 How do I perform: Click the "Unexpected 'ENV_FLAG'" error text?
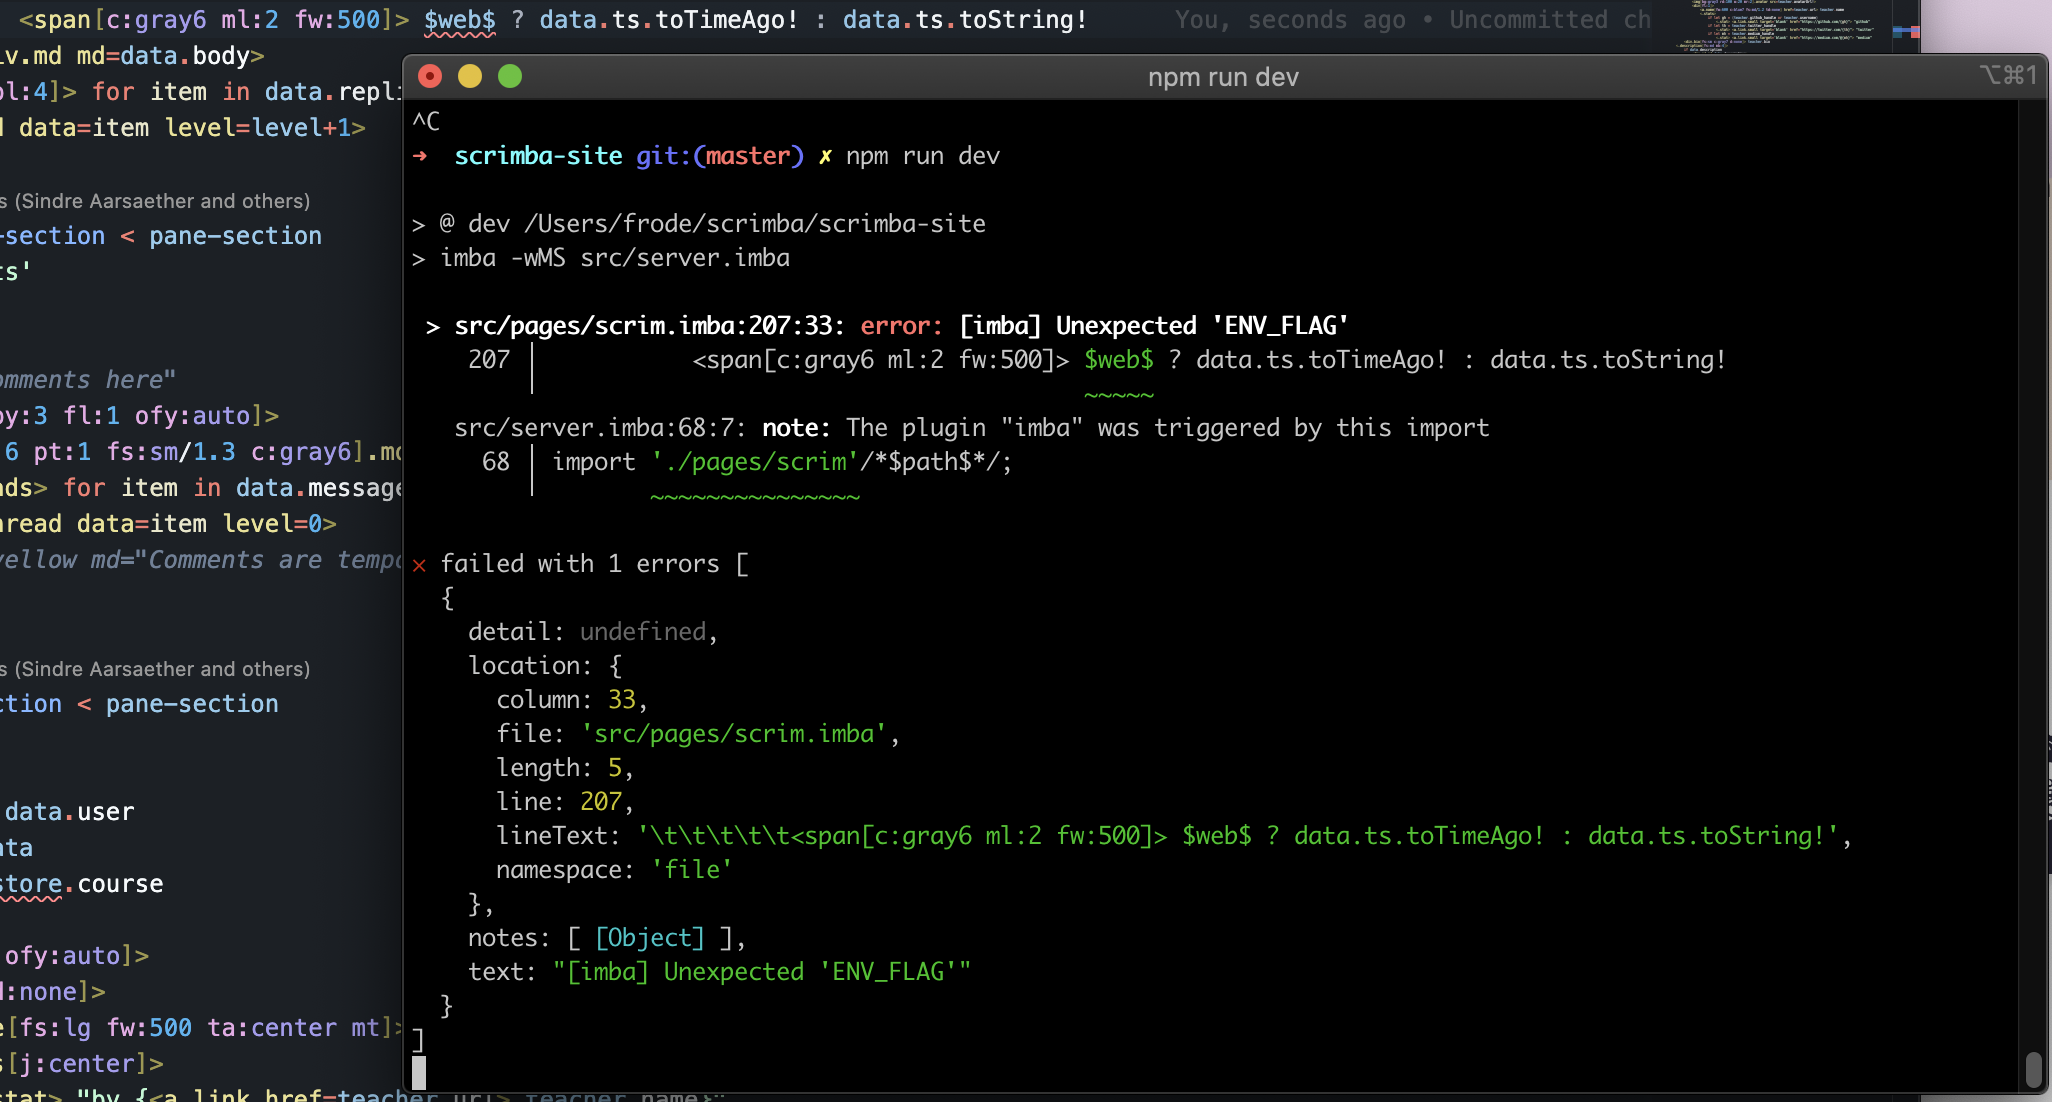(x=1200, y=324)
